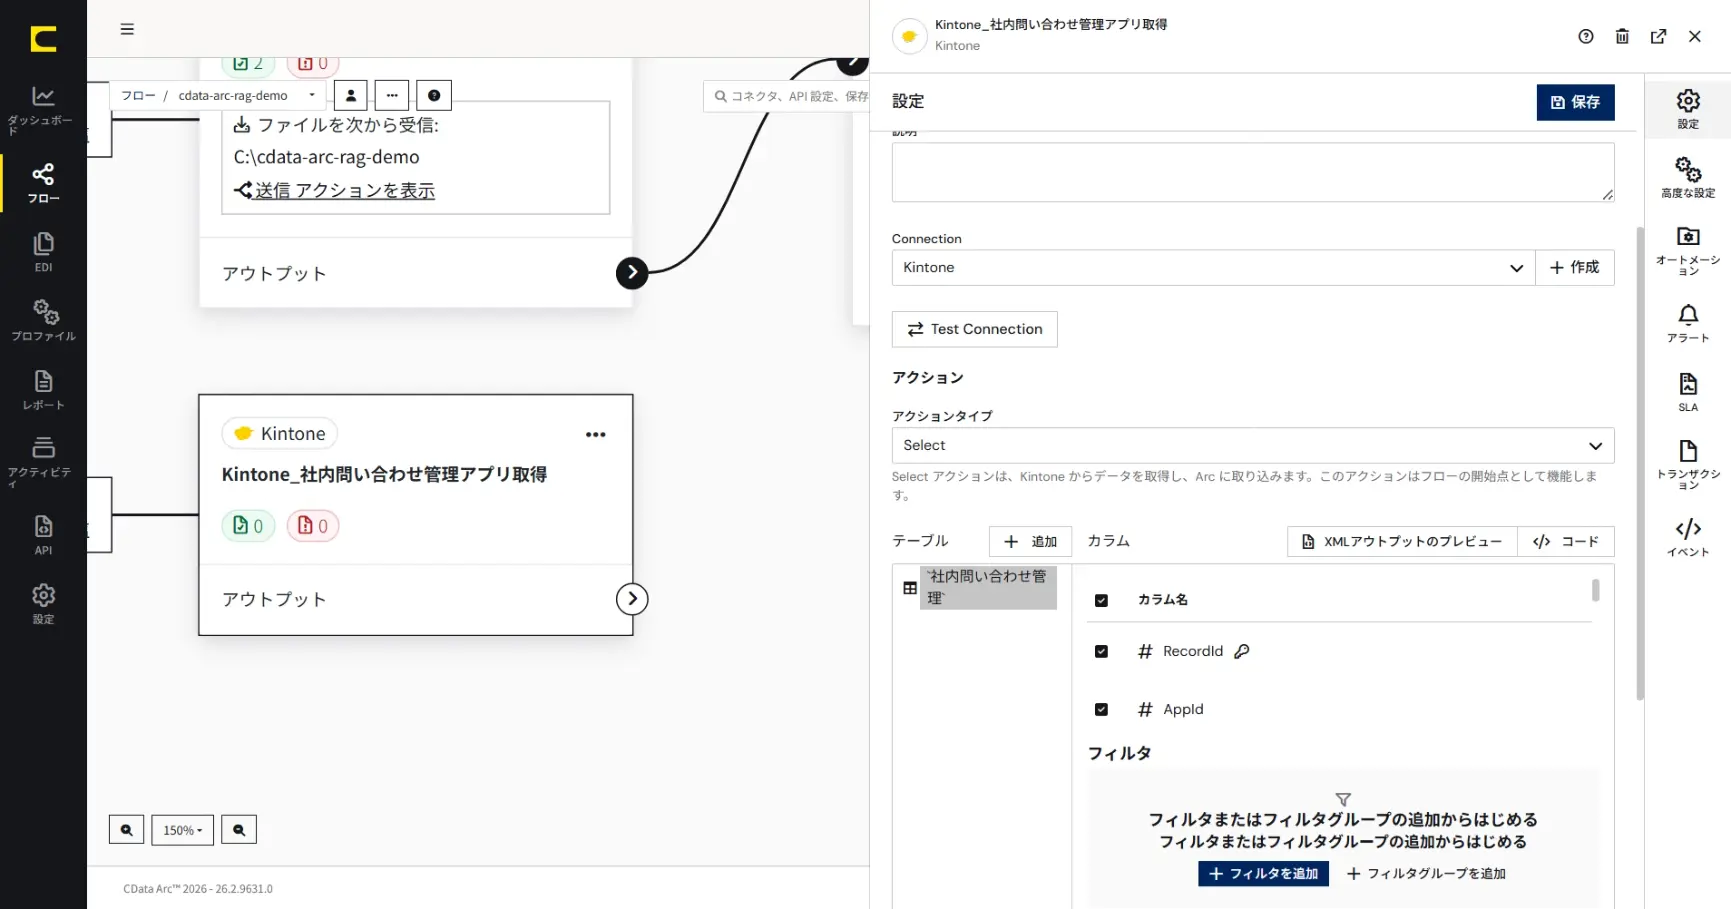Click the upper connector's black output arrow

[x=632, y=273]
